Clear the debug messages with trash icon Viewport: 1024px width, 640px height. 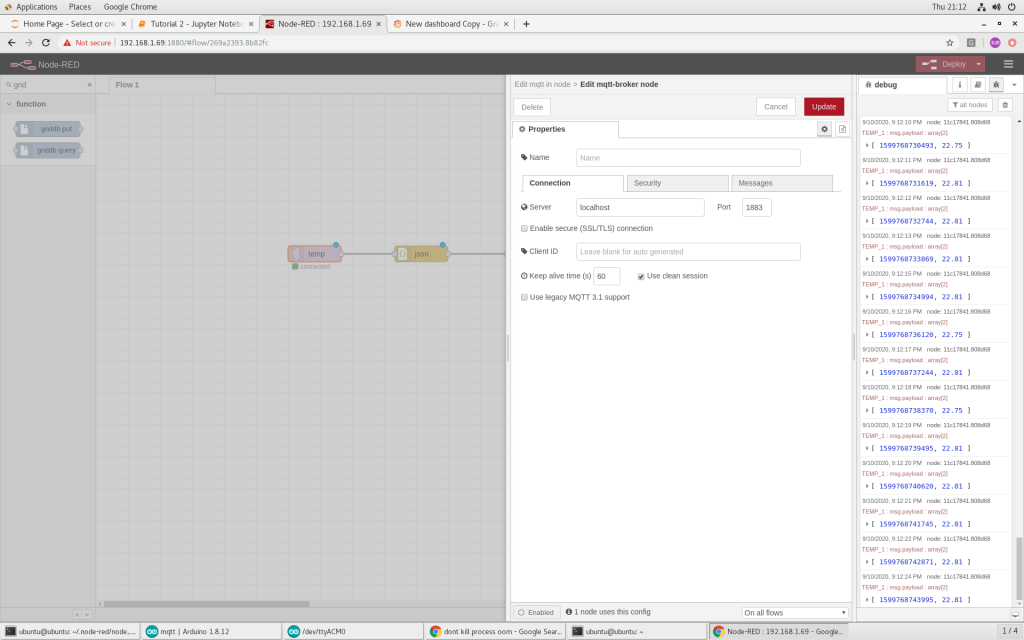[x=1005, y=104]
